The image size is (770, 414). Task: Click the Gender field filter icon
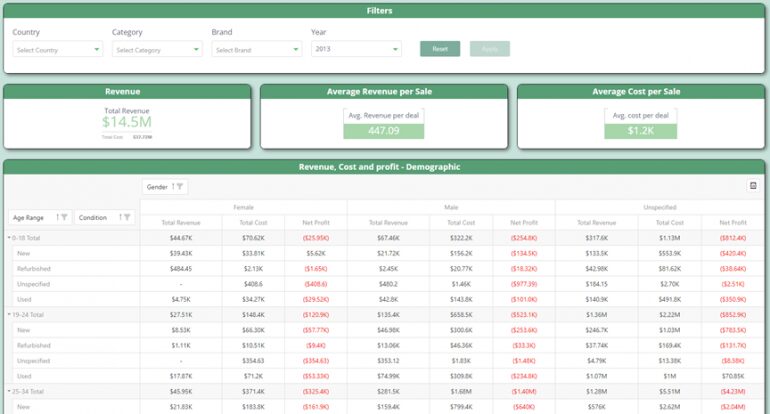coord(181,186)
